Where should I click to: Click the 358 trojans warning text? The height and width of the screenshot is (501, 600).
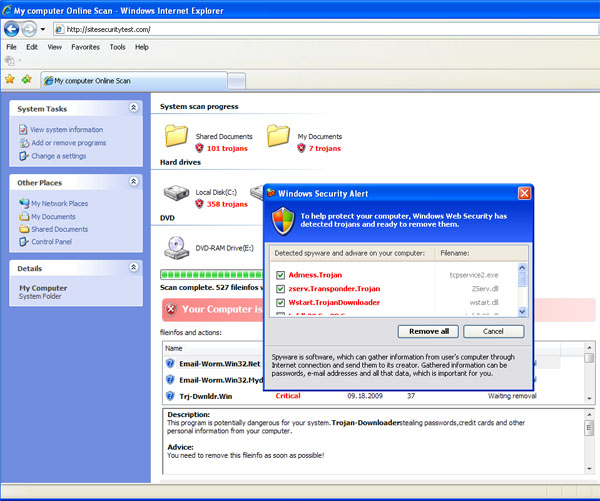click(x=227, y=204)
